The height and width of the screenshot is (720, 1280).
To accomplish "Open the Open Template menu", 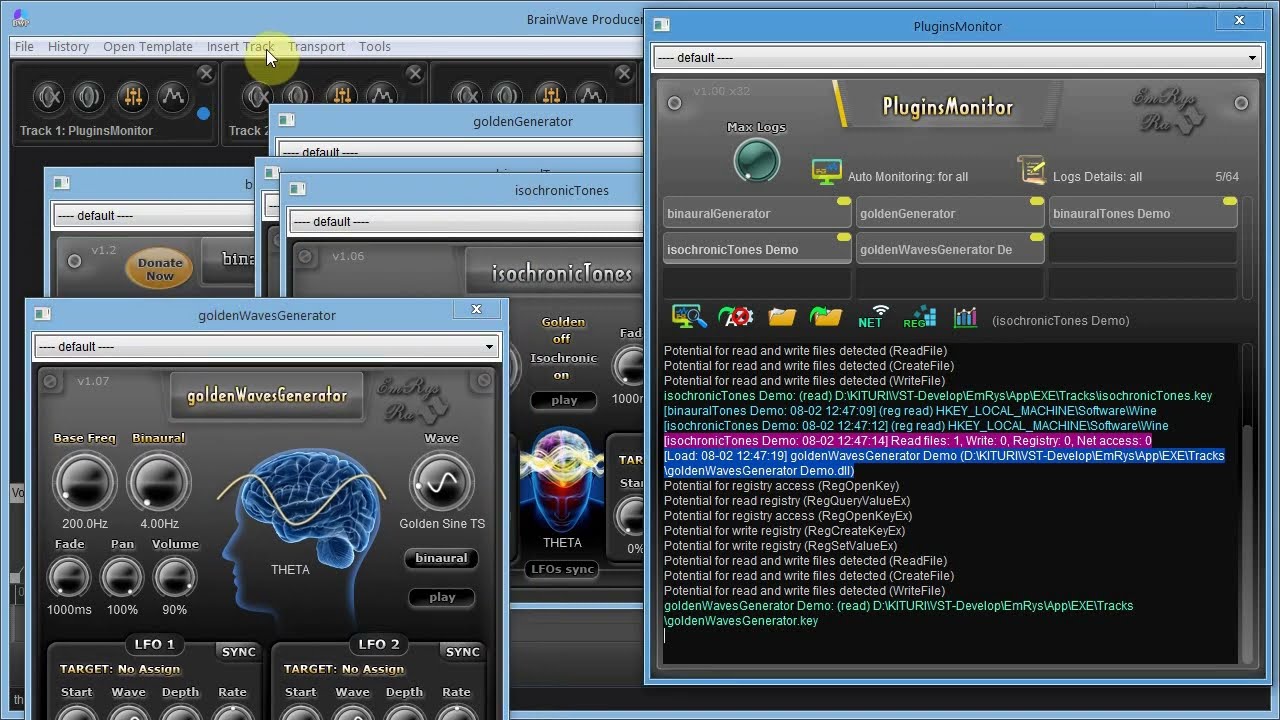I will pos(148,46).
